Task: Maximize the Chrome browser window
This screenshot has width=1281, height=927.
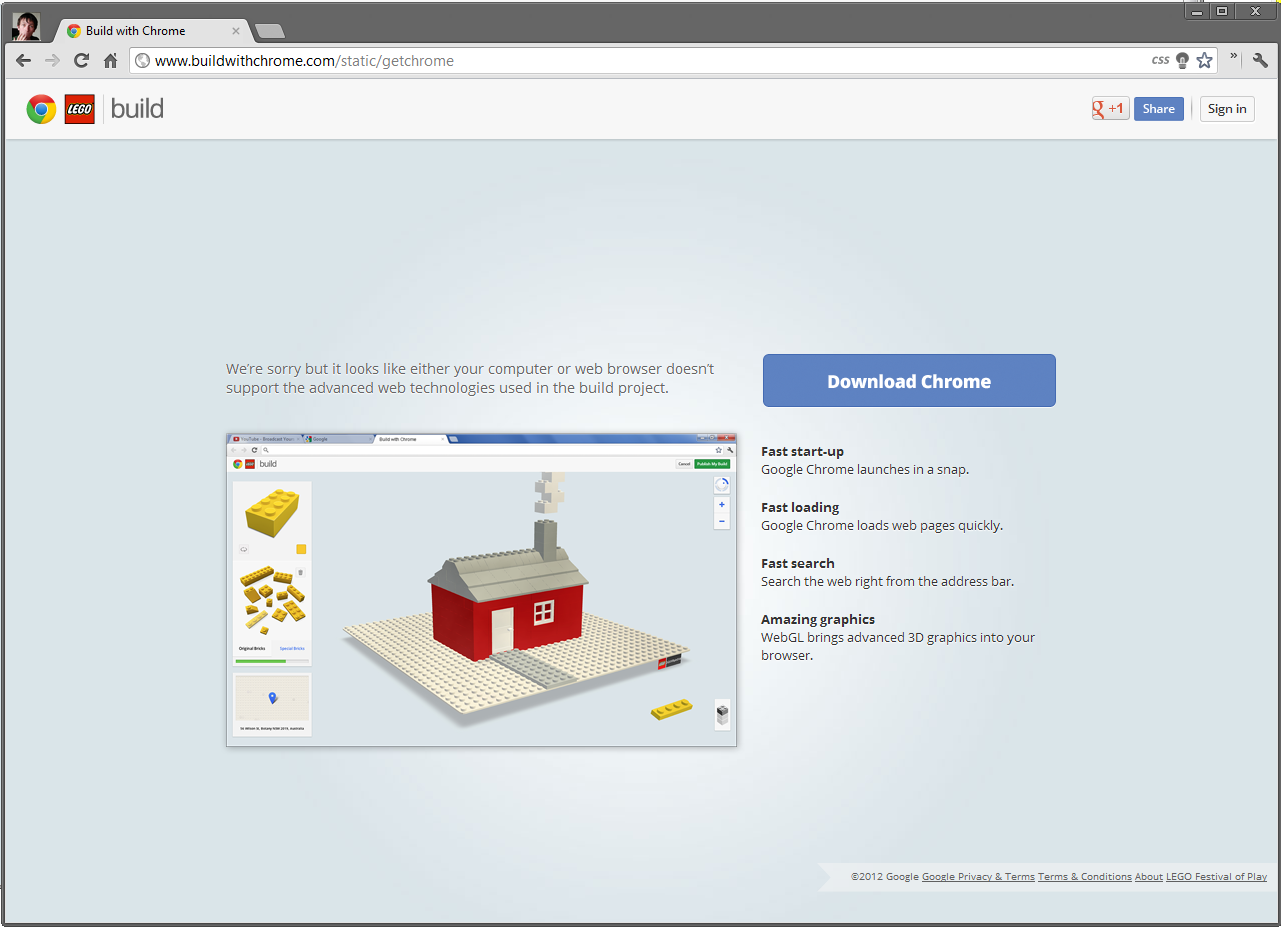Action: (1222, 11)
